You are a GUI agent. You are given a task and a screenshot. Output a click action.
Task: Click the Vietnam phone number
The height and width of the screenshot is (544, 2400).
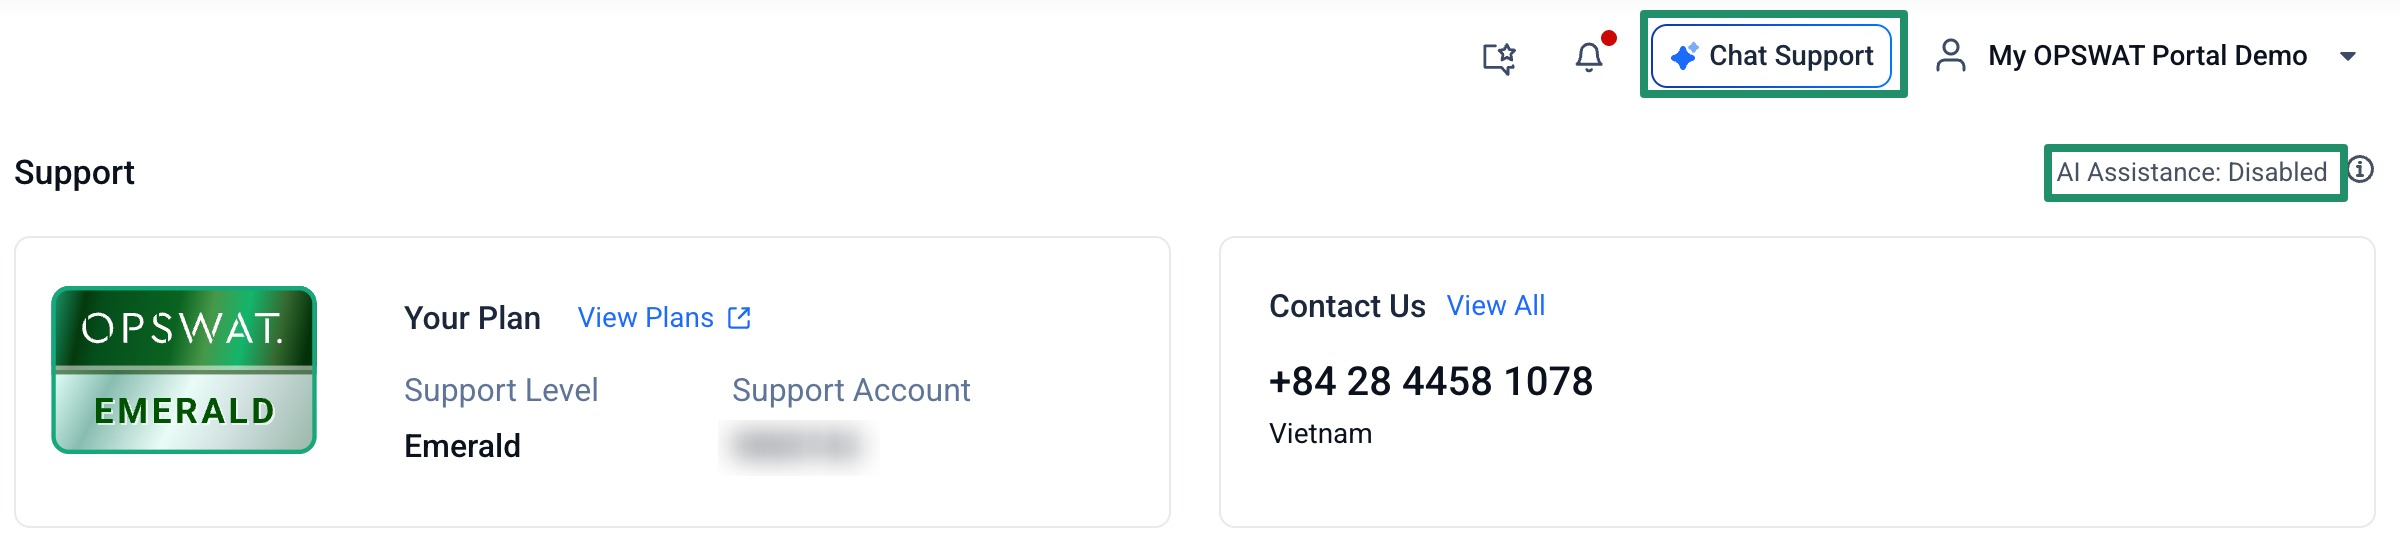(x=1430, y=381)
